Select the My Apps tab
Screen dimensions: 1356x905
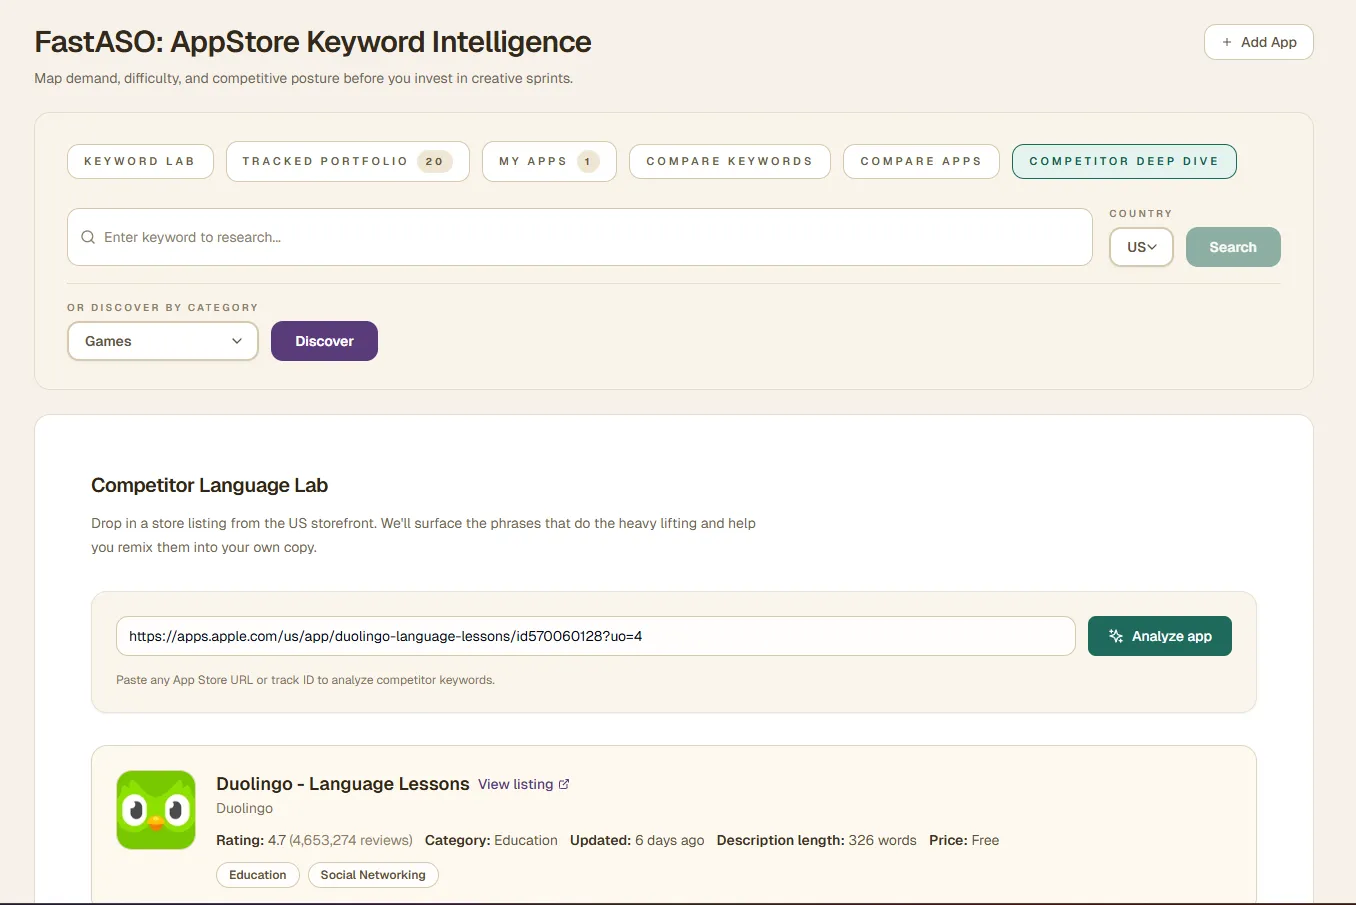click(548, 161)
